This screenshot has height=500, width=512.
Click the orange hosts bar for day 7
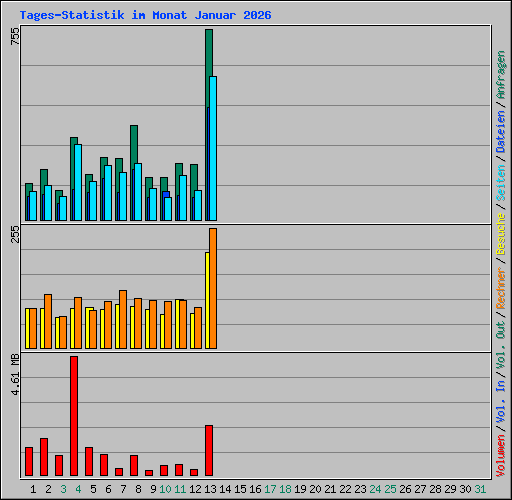[123, 319]
